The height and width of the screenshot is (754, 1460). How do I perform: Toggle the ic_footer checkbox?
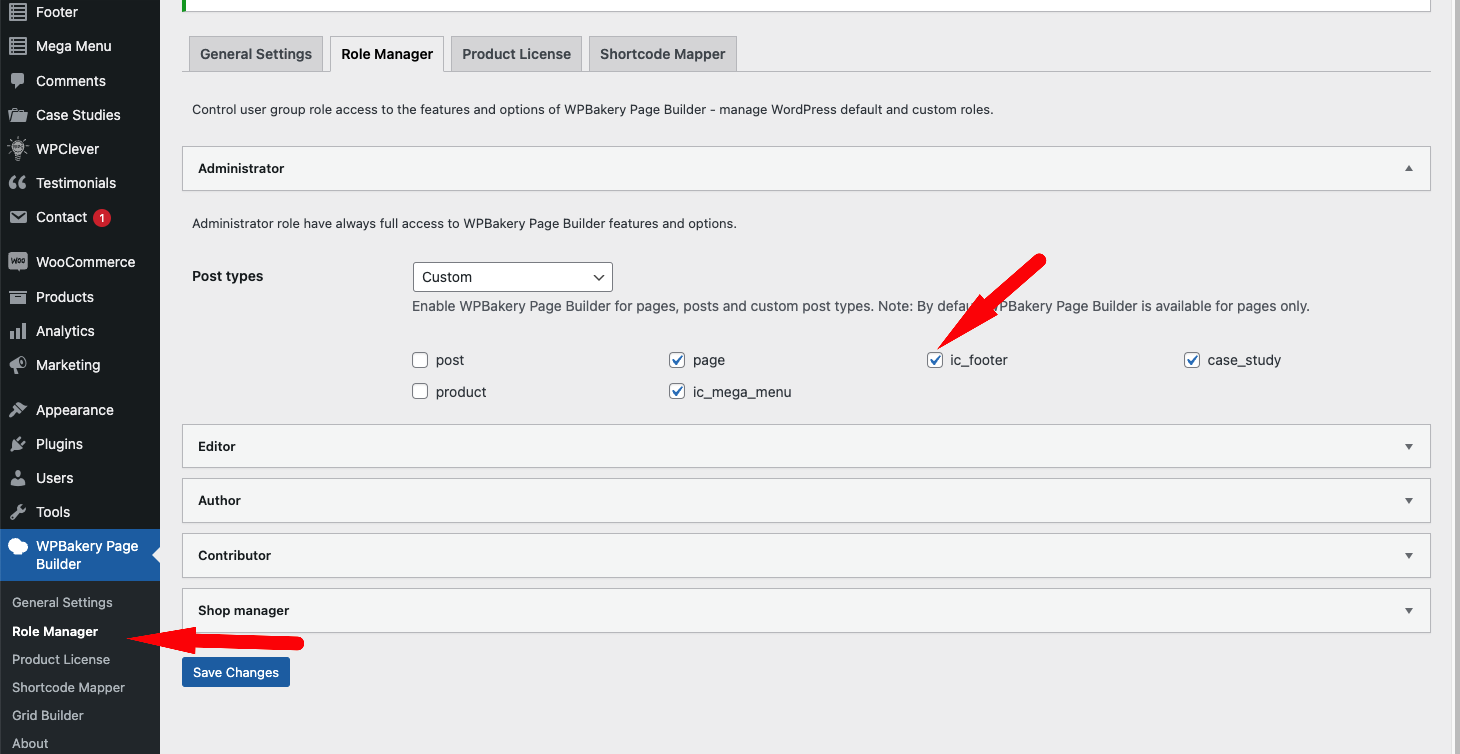point(935,360)
